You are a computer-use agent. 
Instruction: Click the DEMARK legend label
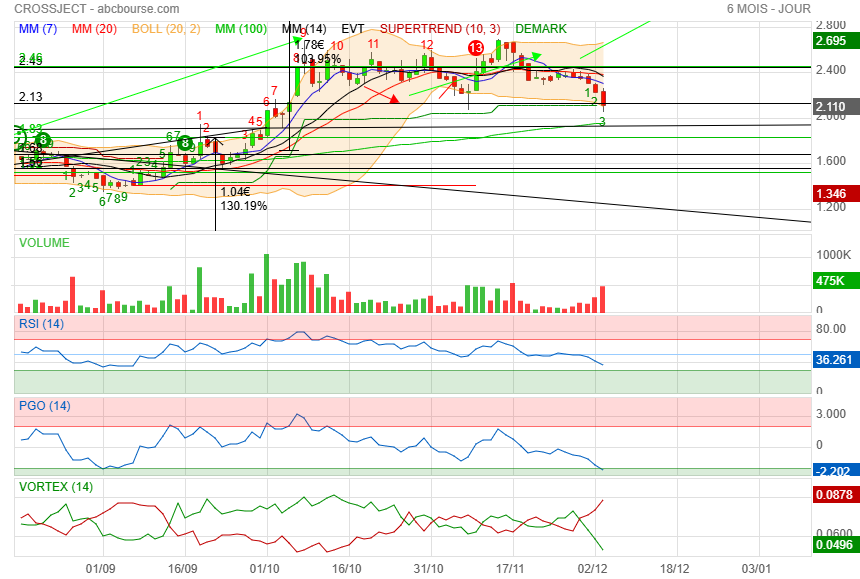[x=541, y=29]
